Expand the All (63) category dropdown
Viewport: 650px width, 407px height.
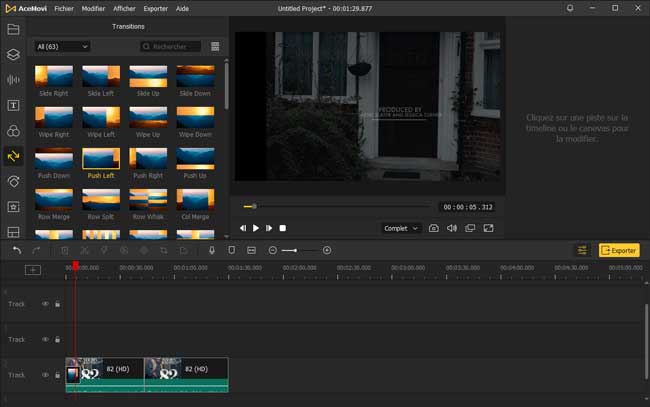click(62, 46)
